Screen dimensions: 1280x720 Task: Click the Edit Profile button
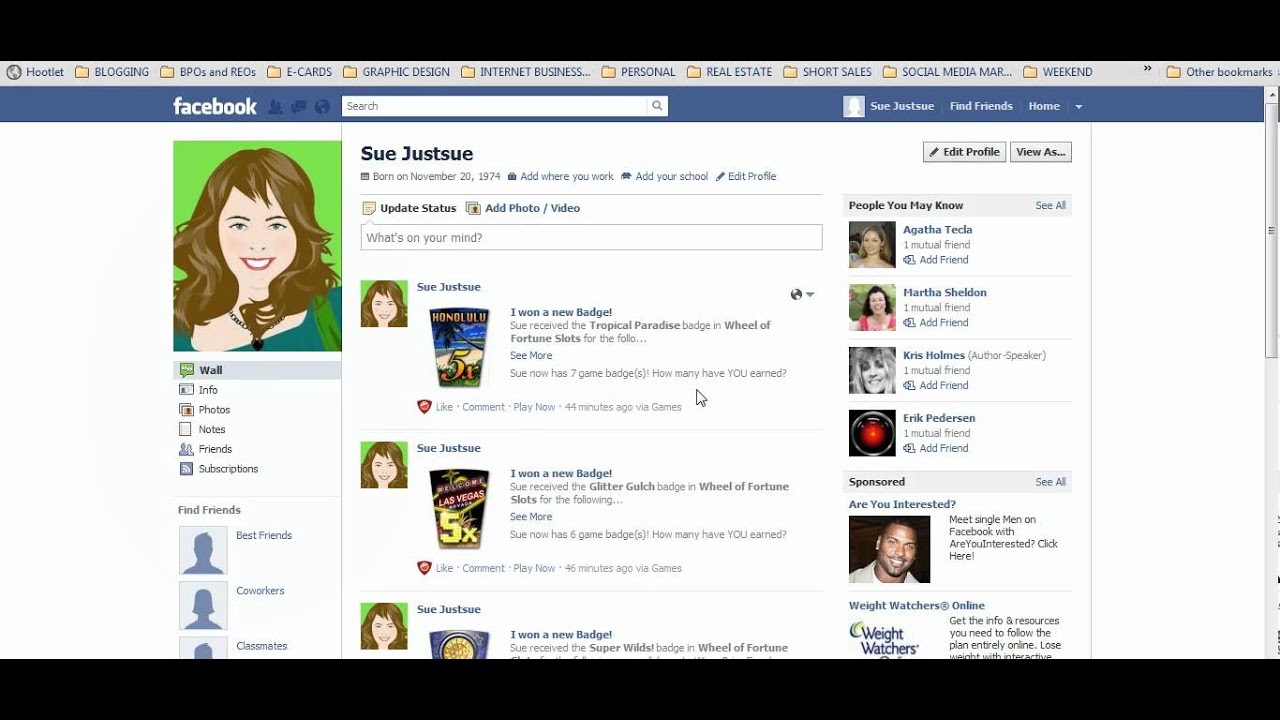tap(964, 152)
